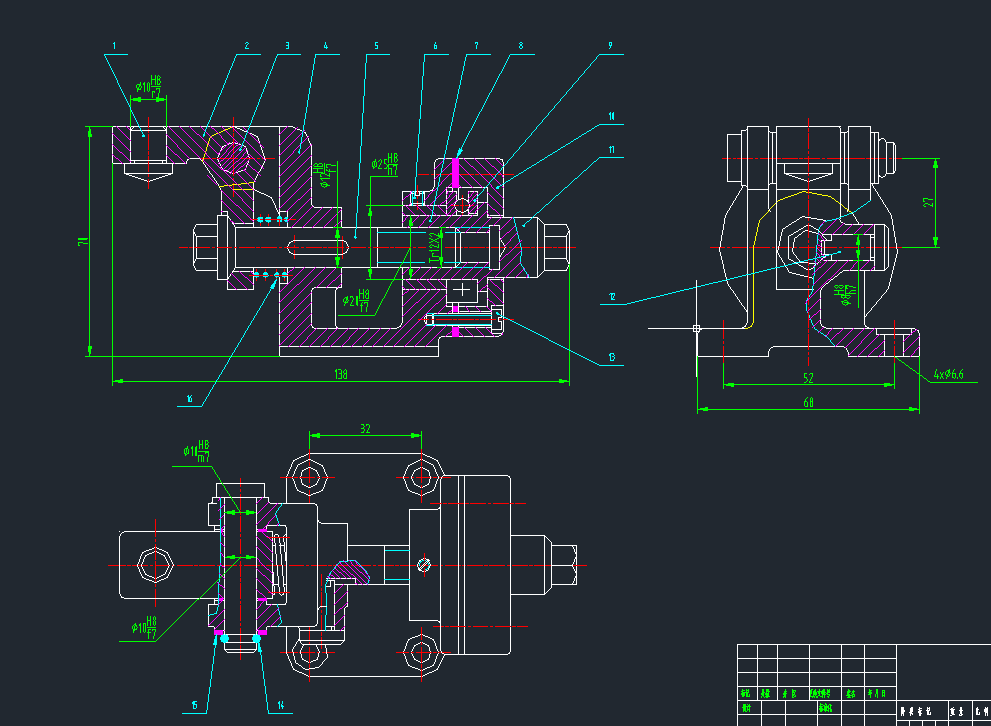991x726 pixels.
Task: Select the 4xφ6.6 hole callout
Action: pyautogui.click(x=947, y=375)
